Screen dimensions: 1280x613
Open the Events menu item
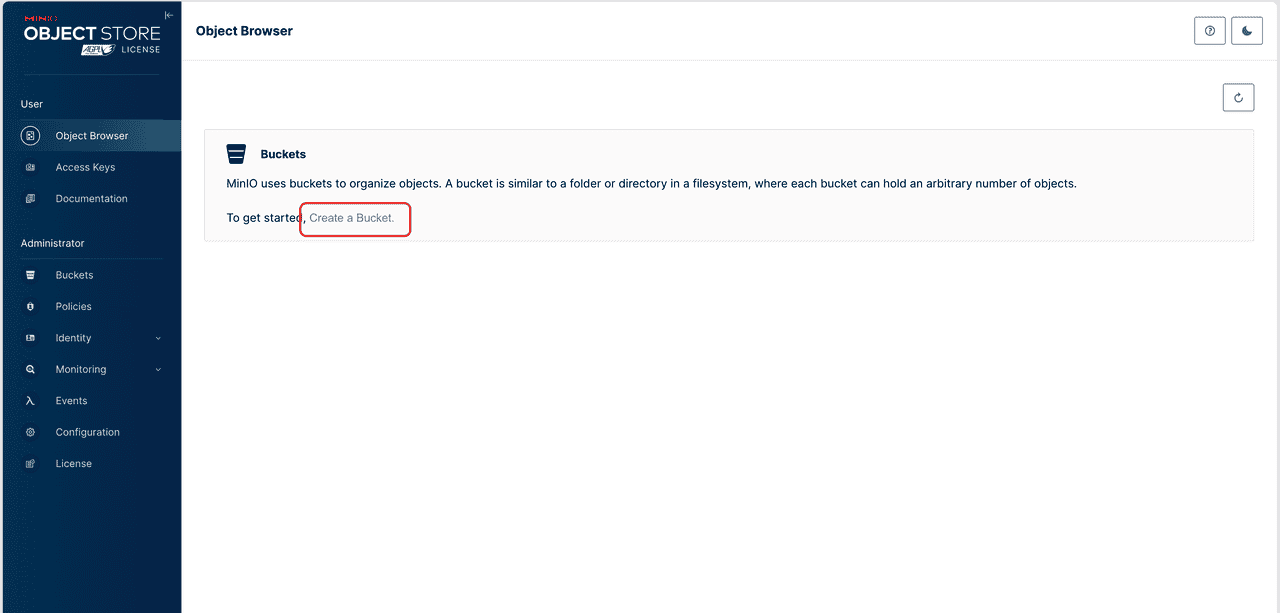tap(91, 401)
